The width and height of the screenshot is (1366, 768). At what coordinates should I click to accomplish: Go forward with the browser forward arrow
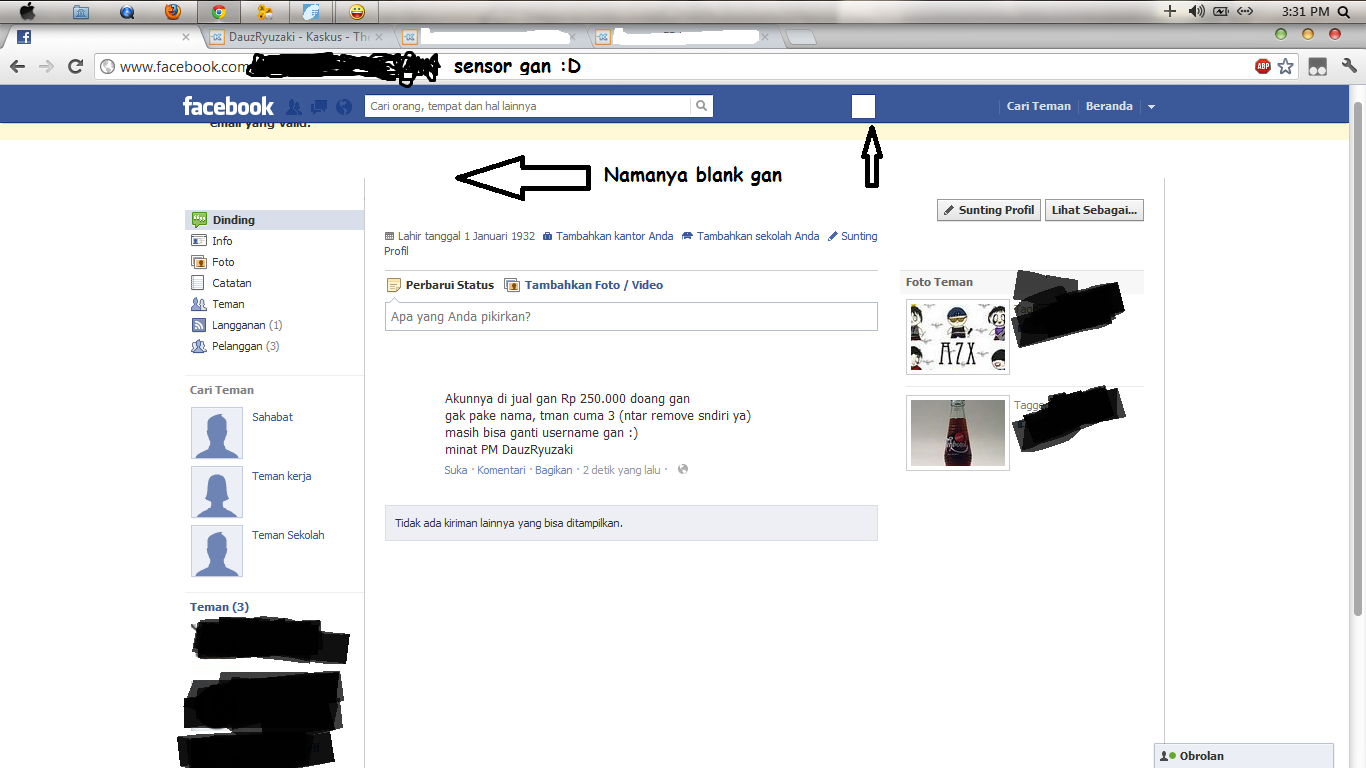pyautogui.click(x=46, y=67)
